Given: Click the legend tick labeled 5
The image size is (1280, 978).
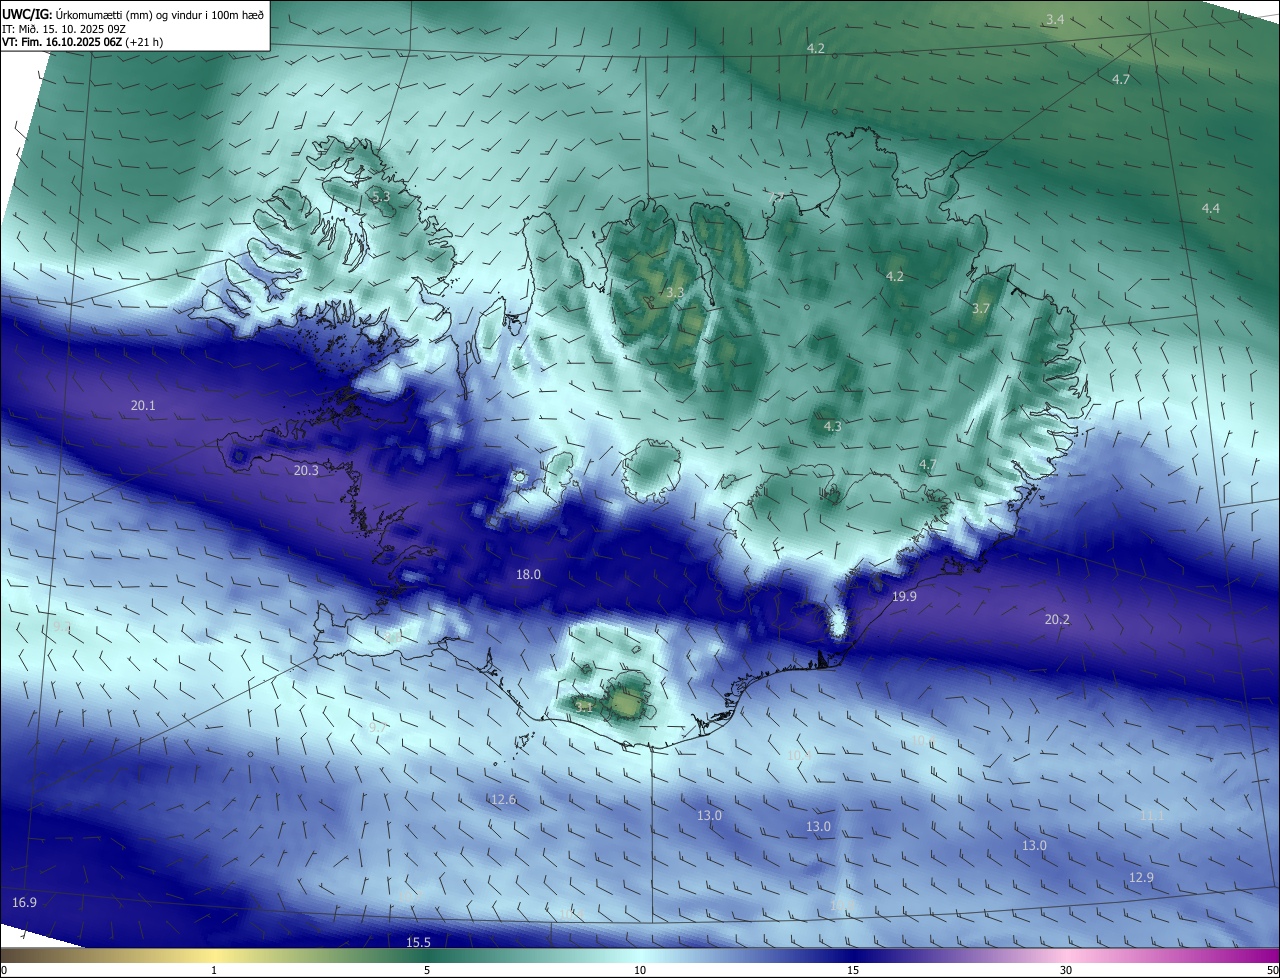Looking at the screenshot, I should coord(427,970).
